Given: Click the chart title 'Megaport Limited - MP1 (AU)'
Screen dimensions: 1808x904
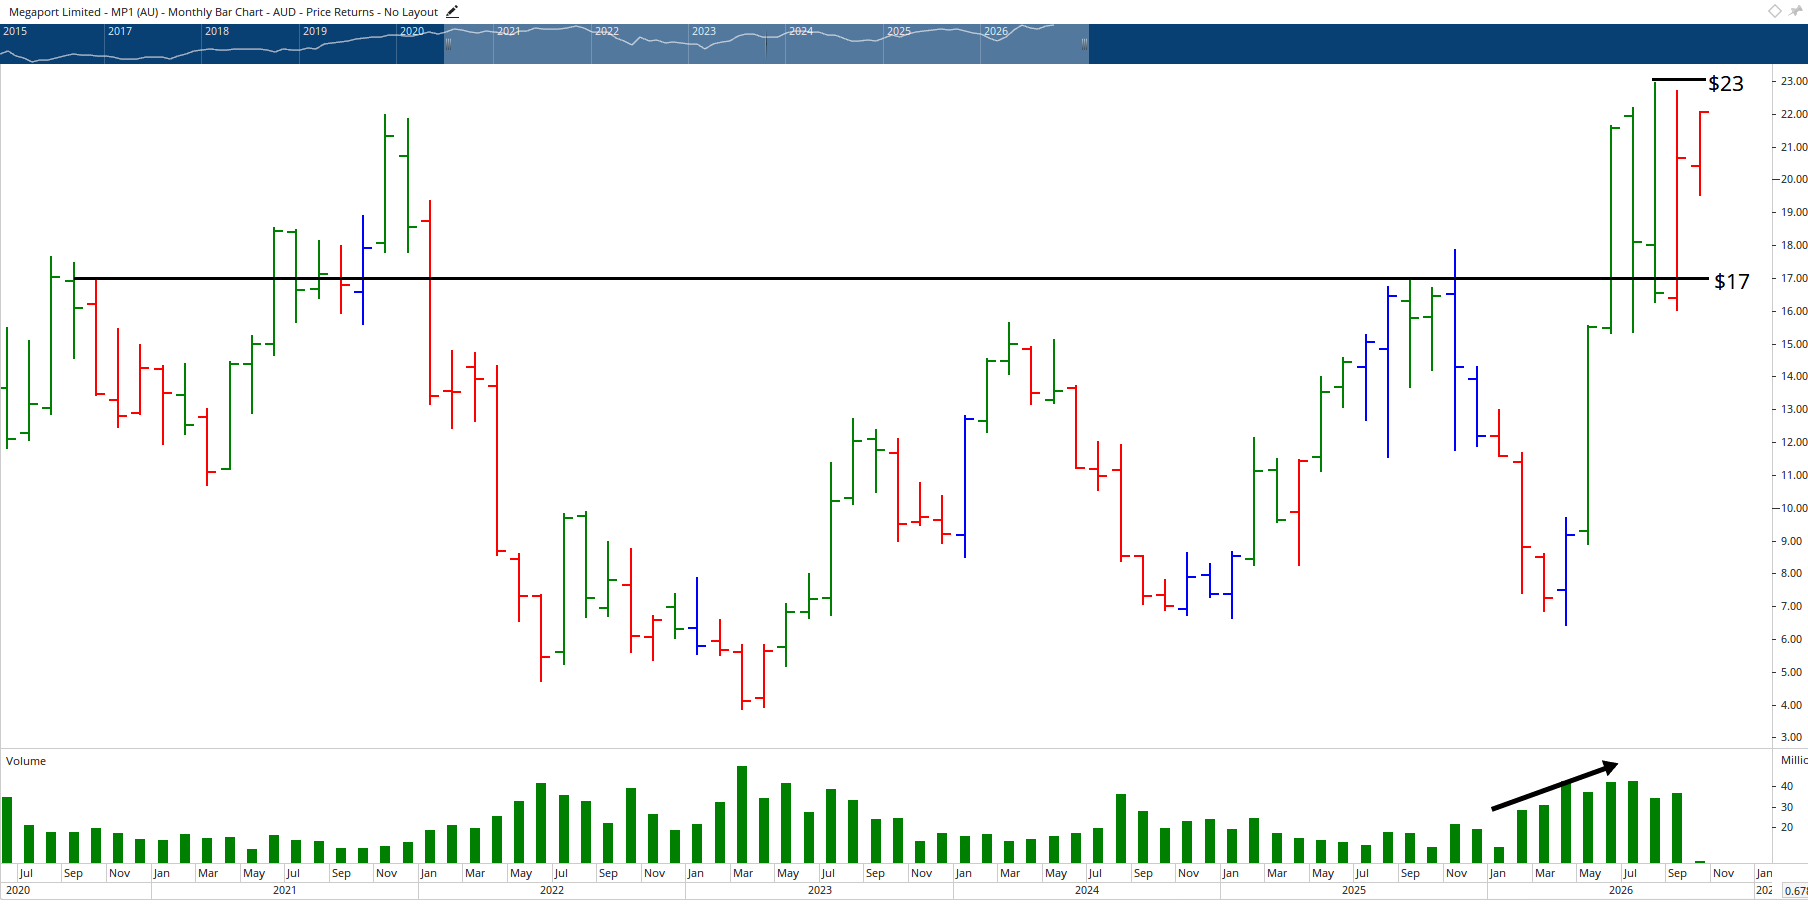Looking at the screenshot, I should pyautogui.click(x=84, y=12).
